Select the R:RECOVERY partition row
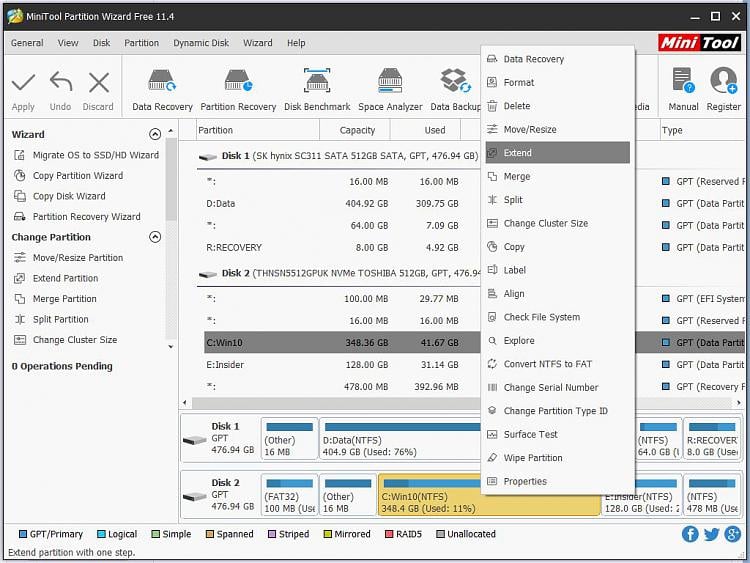The image size is (750, 563). pos(342,247)
